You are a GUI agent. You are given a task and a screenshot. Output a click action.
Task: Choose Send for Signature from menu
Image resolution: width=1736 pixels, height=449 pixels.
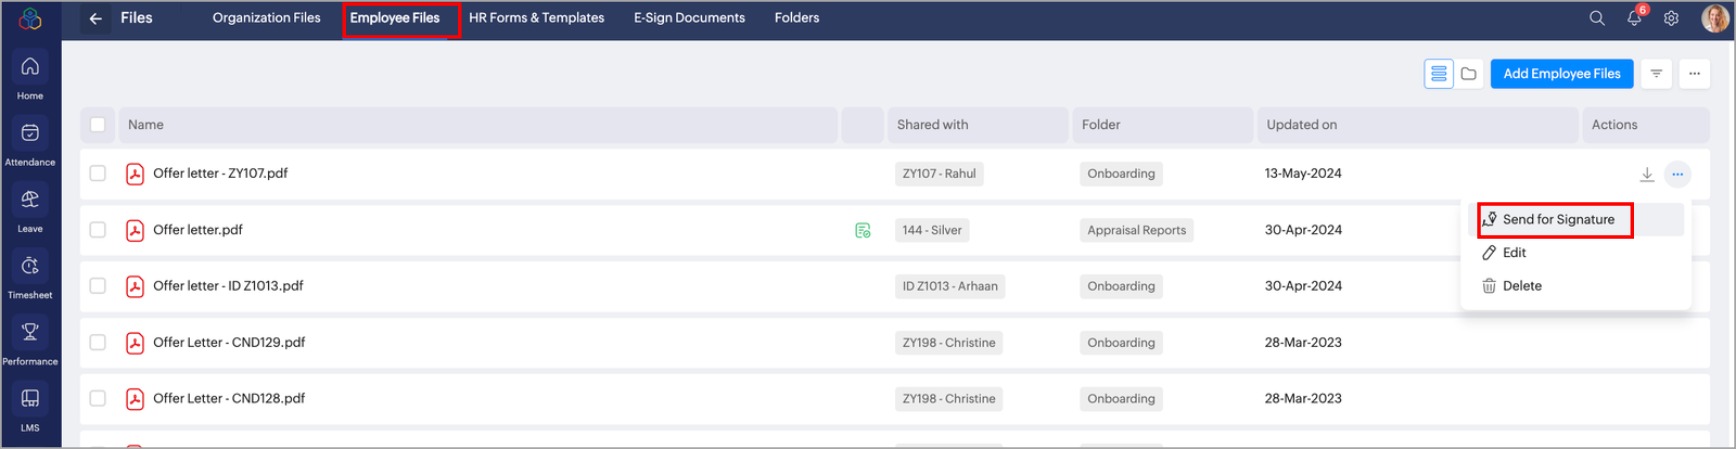pos(1576,220)
